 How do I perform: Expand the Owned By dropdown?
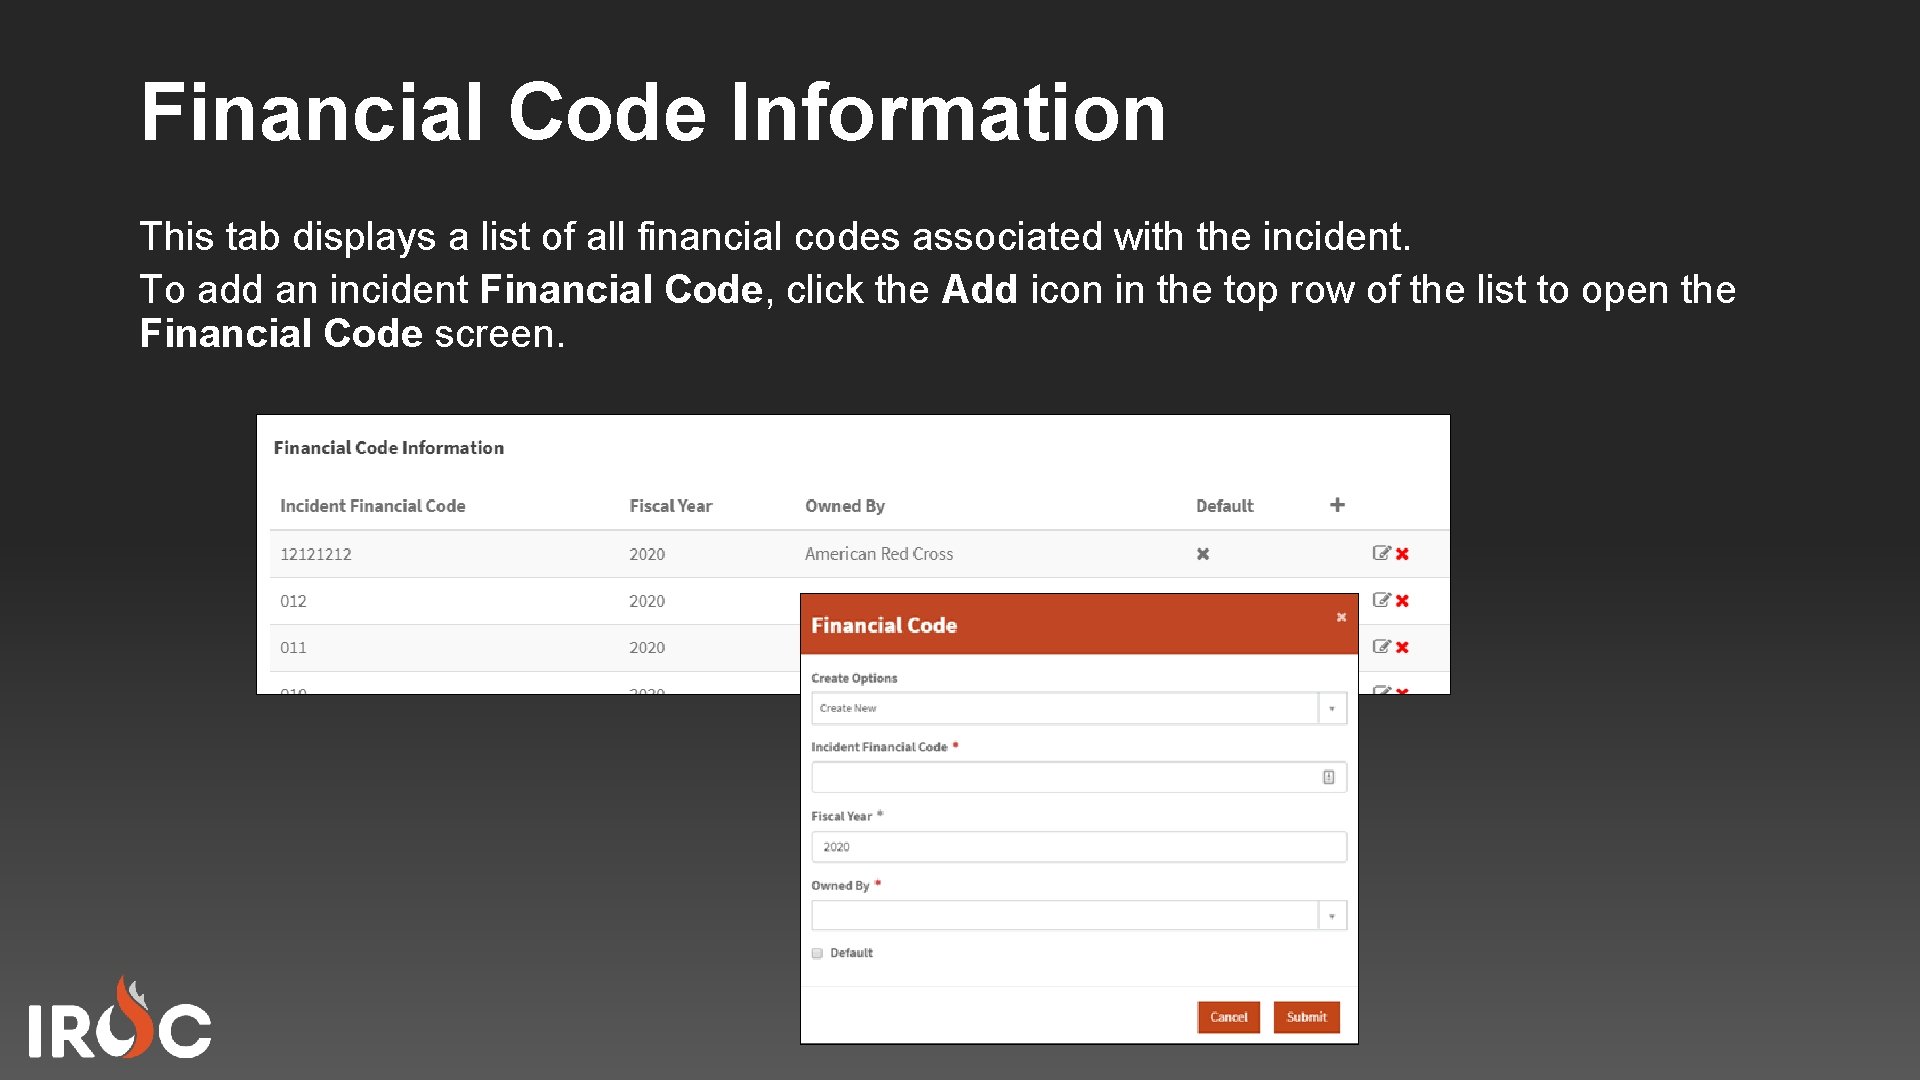point(1331,916)
